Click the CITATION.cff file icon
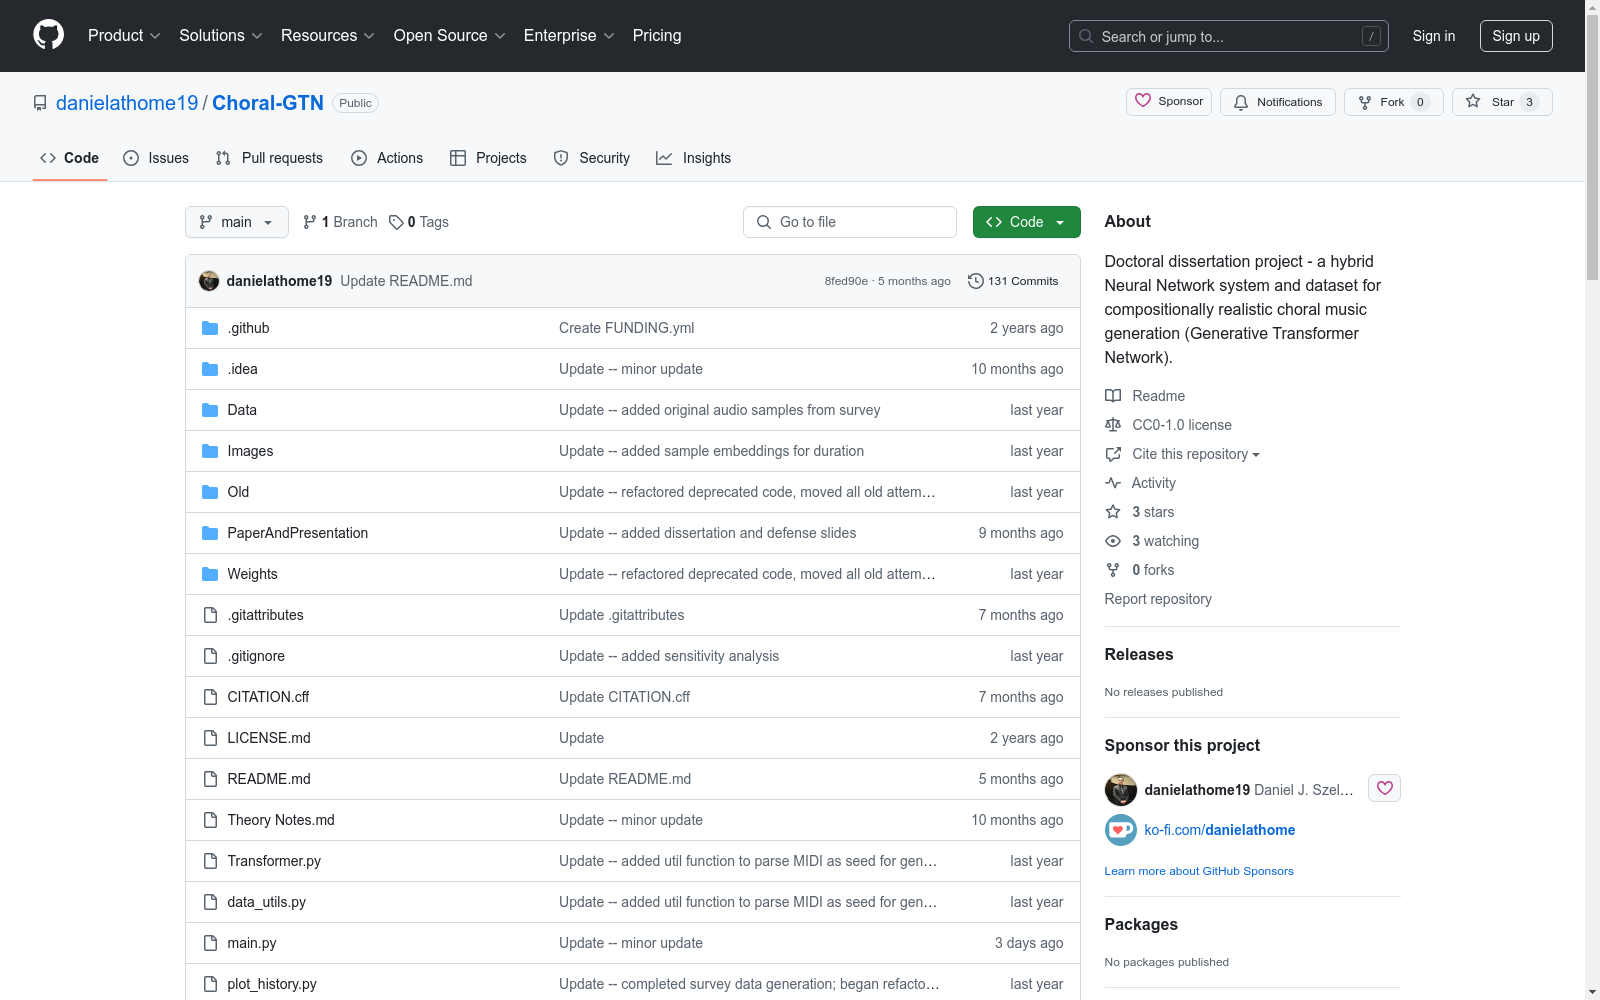 [210, 697]
